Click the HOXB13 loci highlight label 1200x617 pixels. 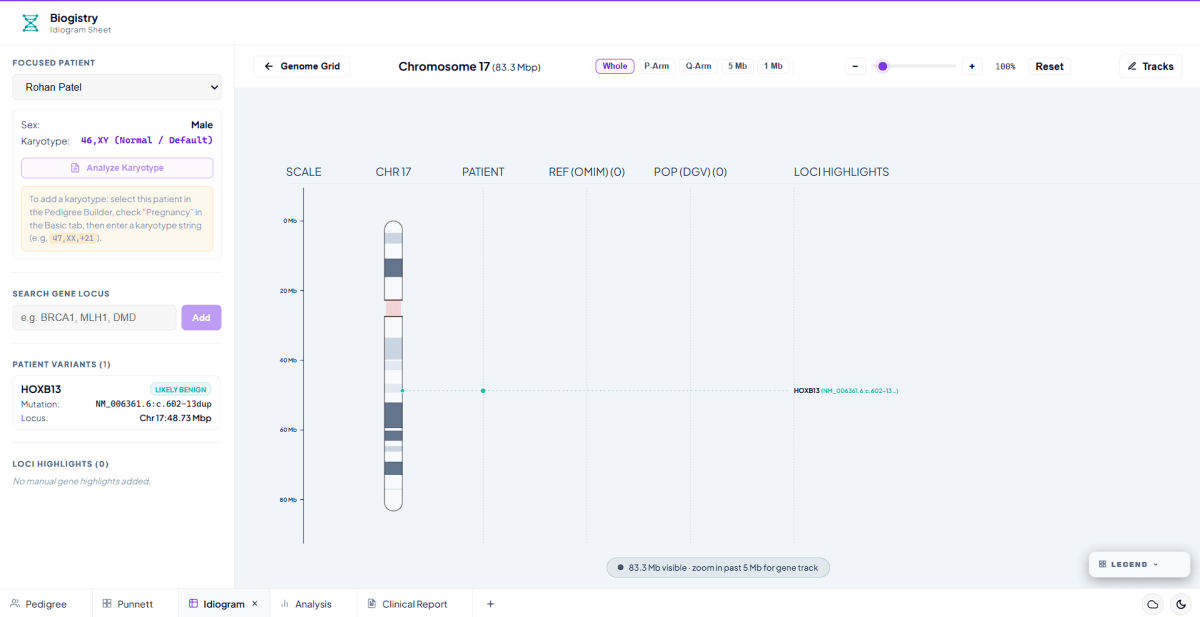(846, 390)
